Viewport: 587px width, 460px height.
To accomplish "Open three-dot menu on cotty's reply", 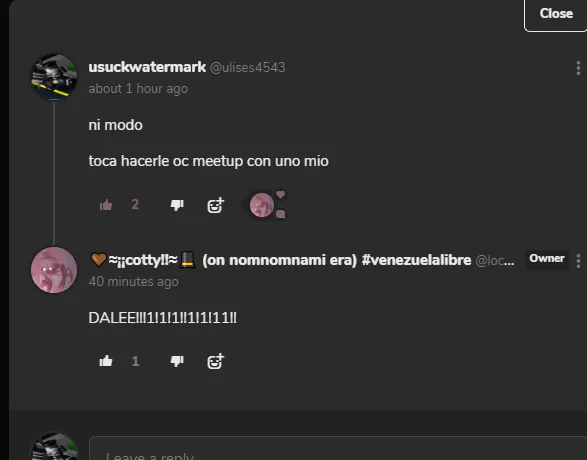I will pyautogui.click(x=578, y=261).
